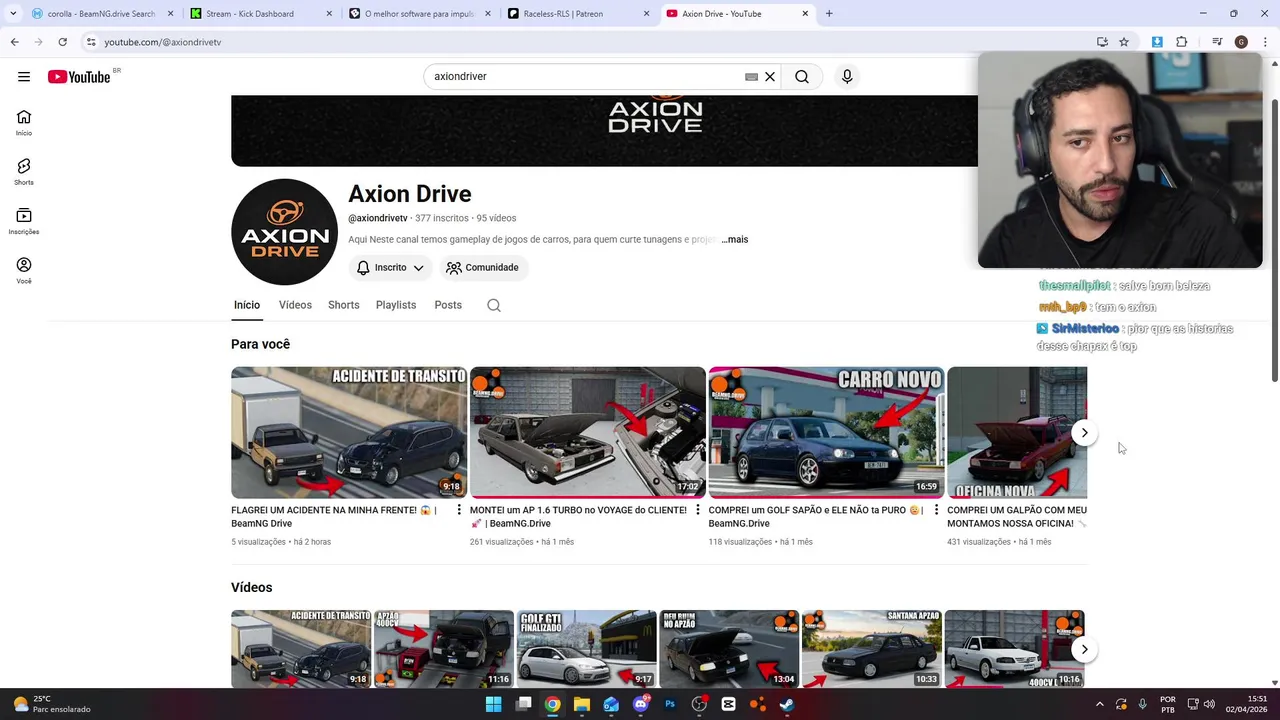Click the Axion Drive channel name heading
This screenshot has height=720, width=1280.
[x=409, y=194]
